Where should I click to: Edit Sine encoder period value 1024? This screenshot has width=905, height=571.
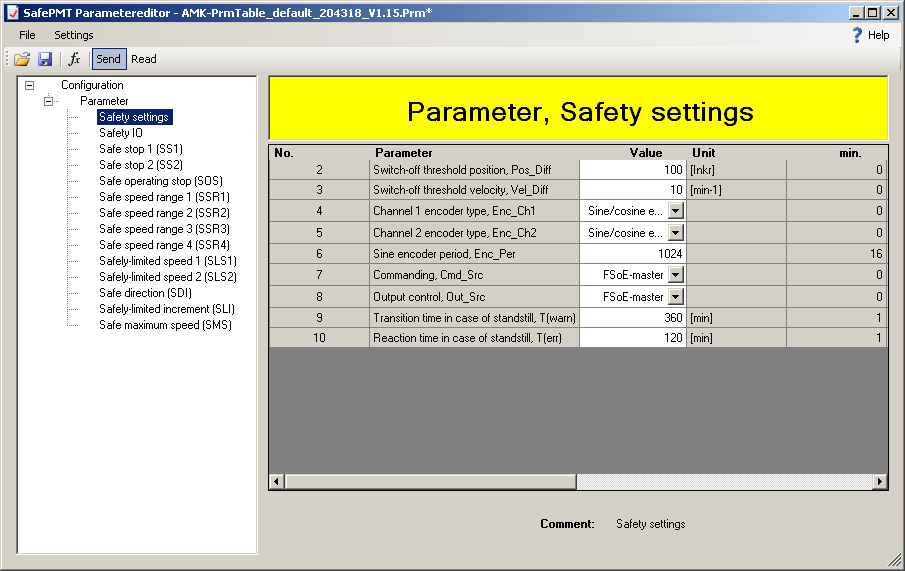(x=633, y=254)
